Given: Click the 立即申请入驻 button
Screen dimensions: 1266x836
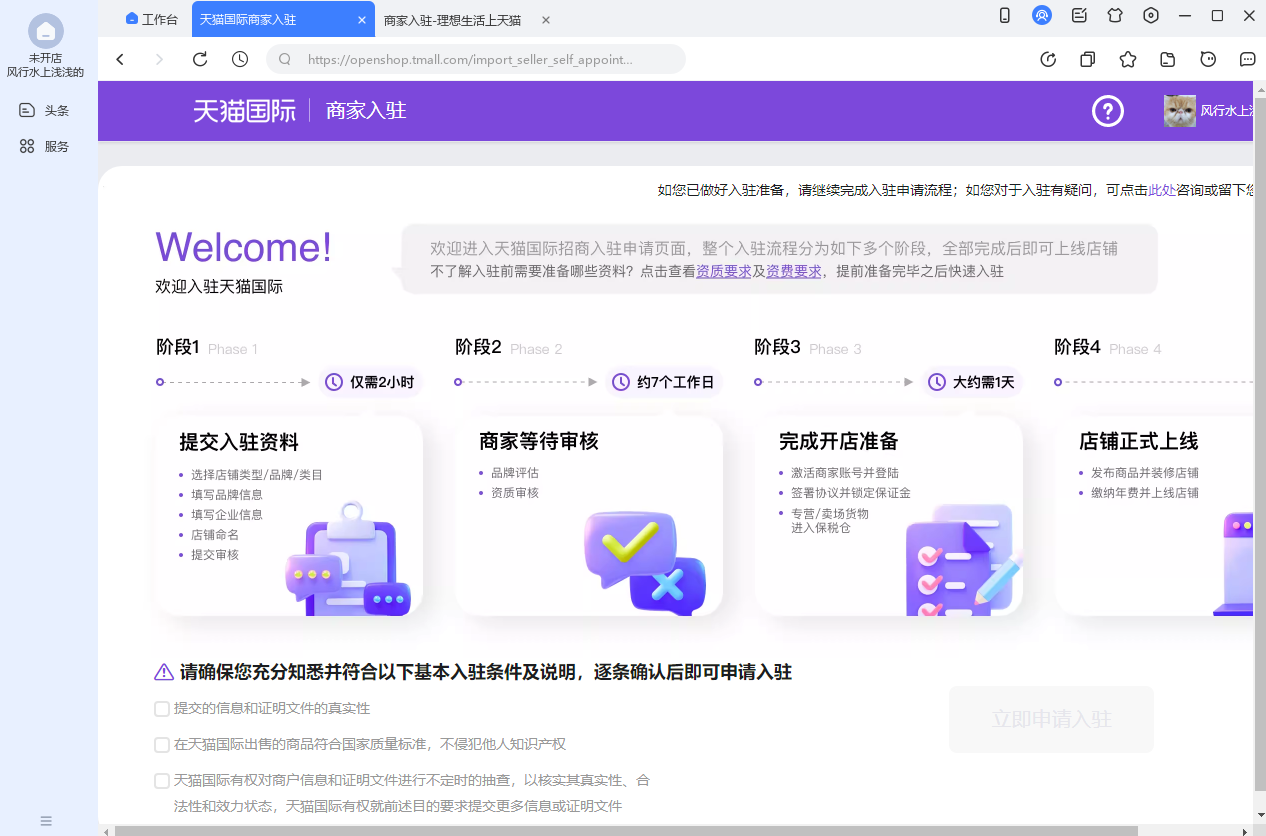Looking at the screenshot, I should click(x=1050, y=719).
